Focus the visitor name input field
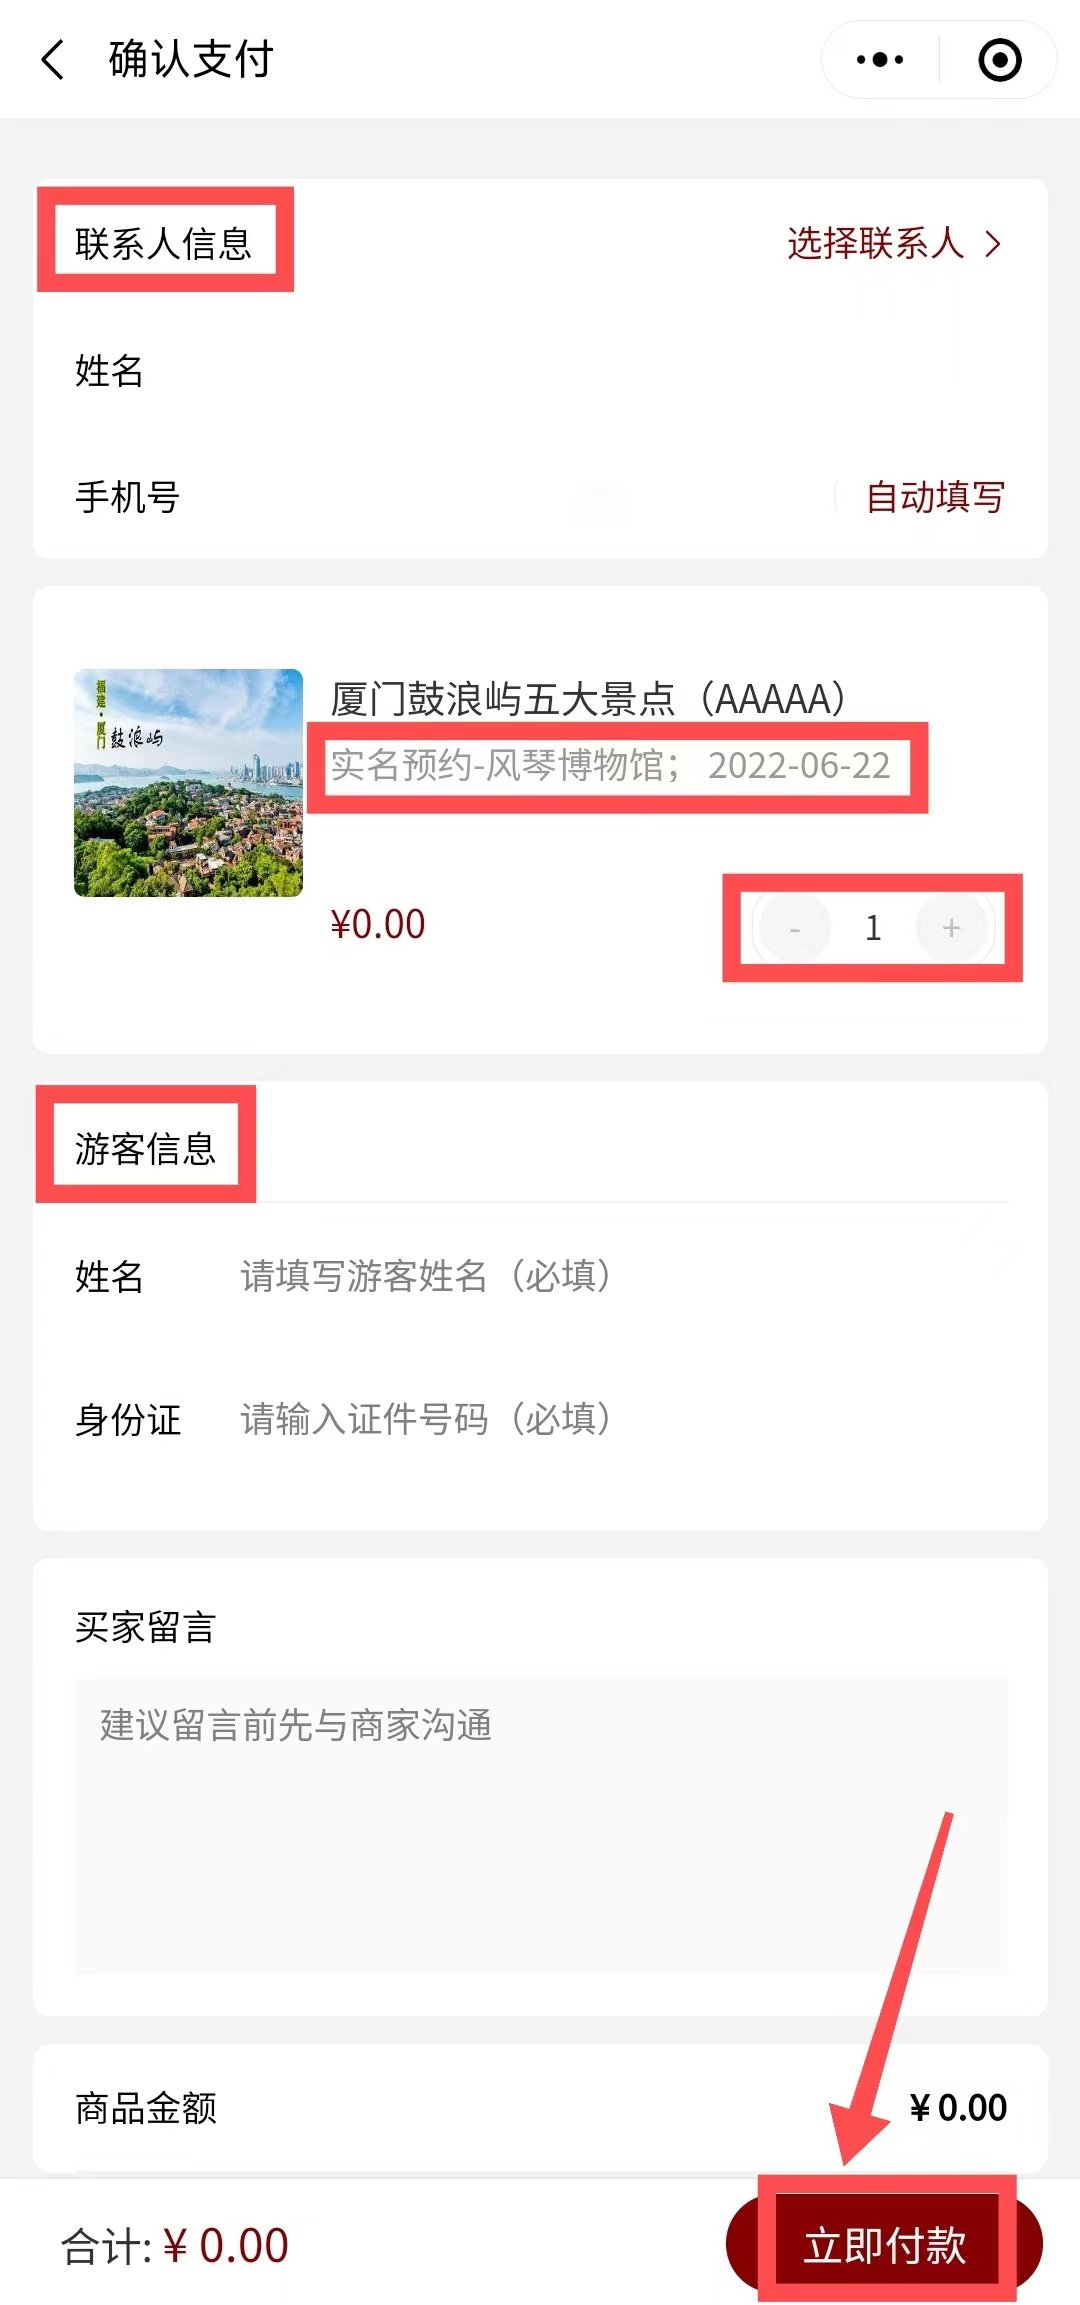The image size is (1080, 2305). [x=600, y=1276]
